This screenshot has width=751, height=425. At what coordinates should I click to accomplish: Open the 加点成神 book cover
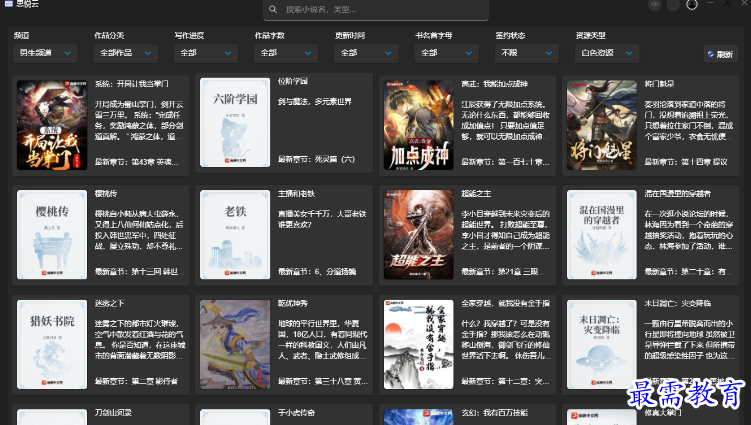click(x=418, y=125)
